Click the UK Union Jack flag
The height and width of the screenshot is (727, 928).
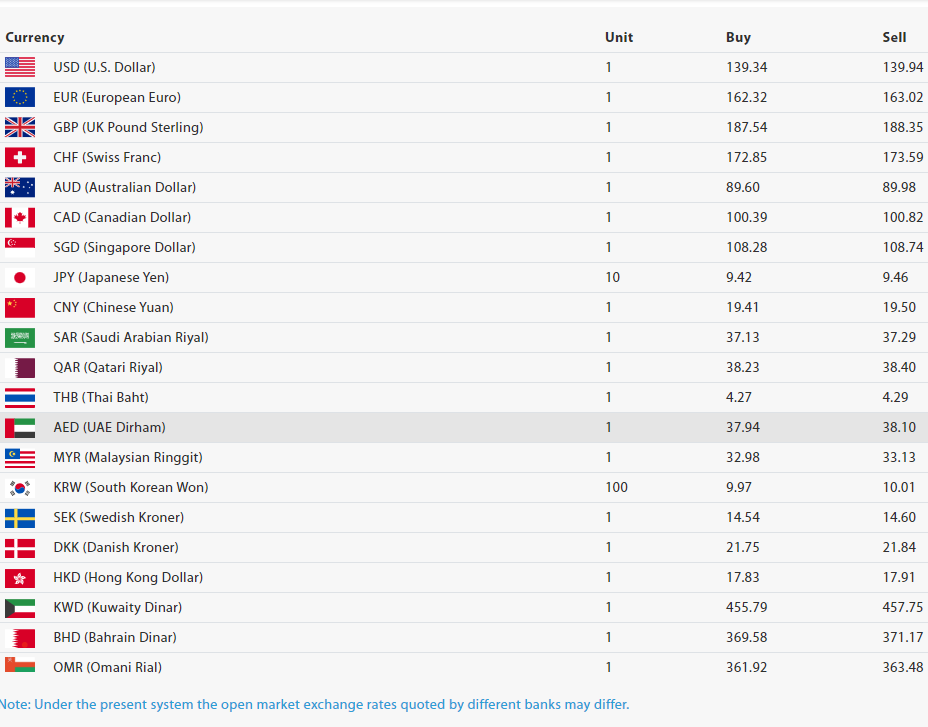point(20,127)
